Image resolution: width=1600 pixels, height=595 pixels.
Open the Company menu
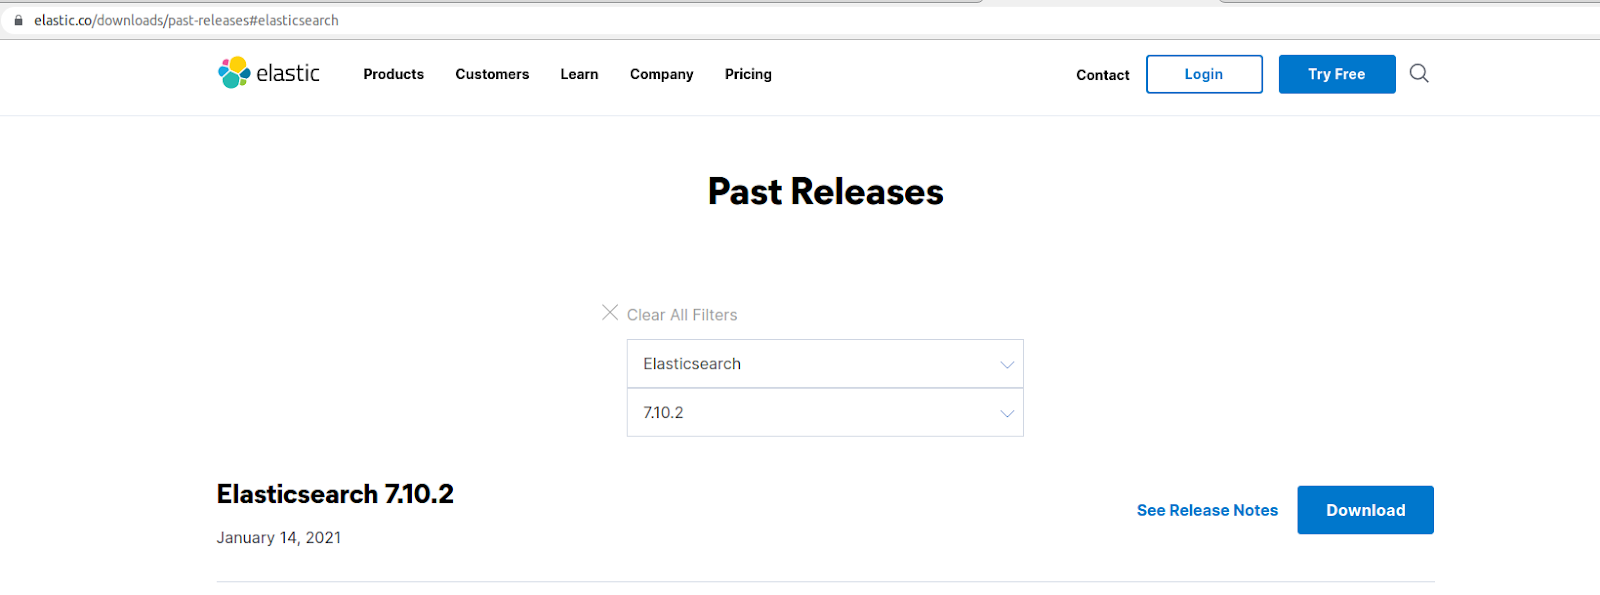click(x=661, y=74)
